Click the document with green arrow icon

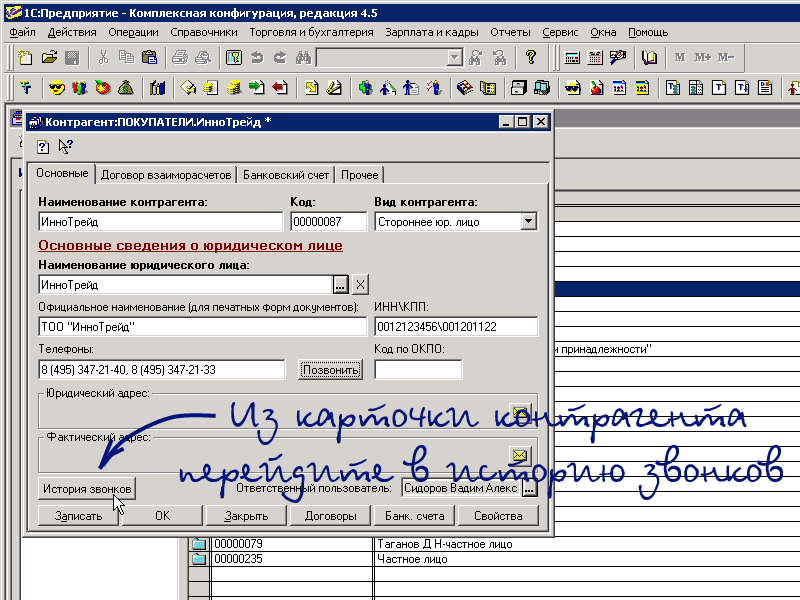point(257,88)
